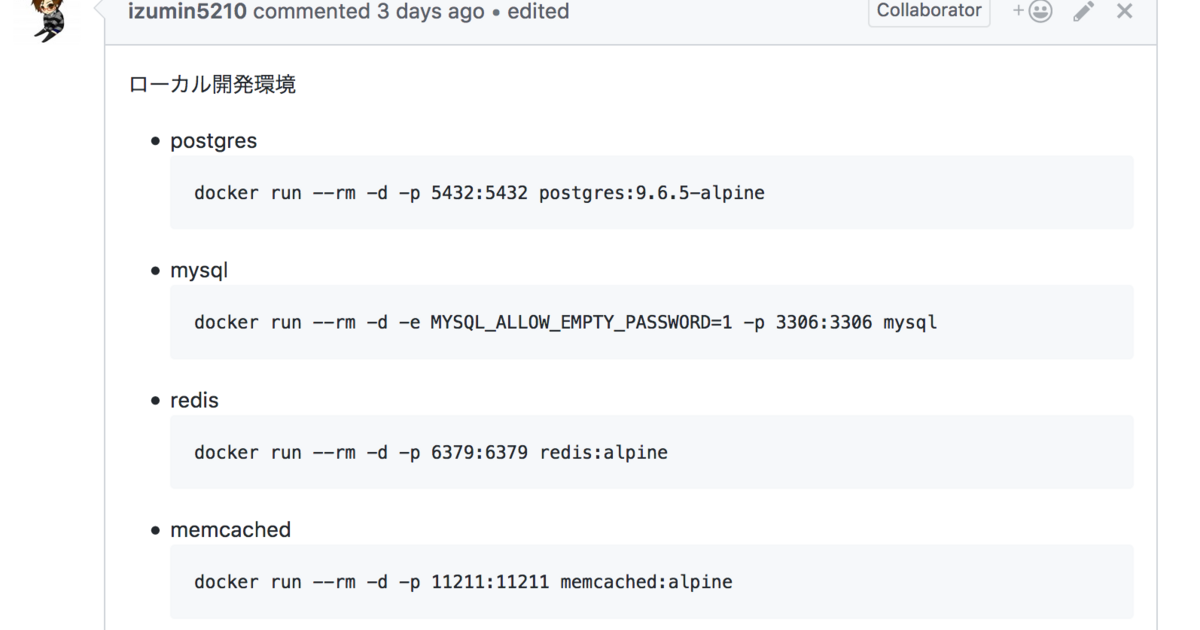This screenshot has height=630, width=1200.
Task: Click the postgres:9.6.5-alpine image name
Action: [x=651, y=193]
